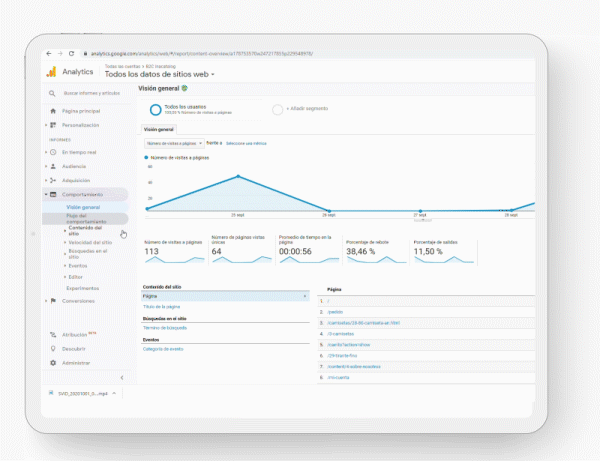Click Título de la página link
Image resolution: width=600 pixels, height=461 pixels.
(x=161, y=307)
